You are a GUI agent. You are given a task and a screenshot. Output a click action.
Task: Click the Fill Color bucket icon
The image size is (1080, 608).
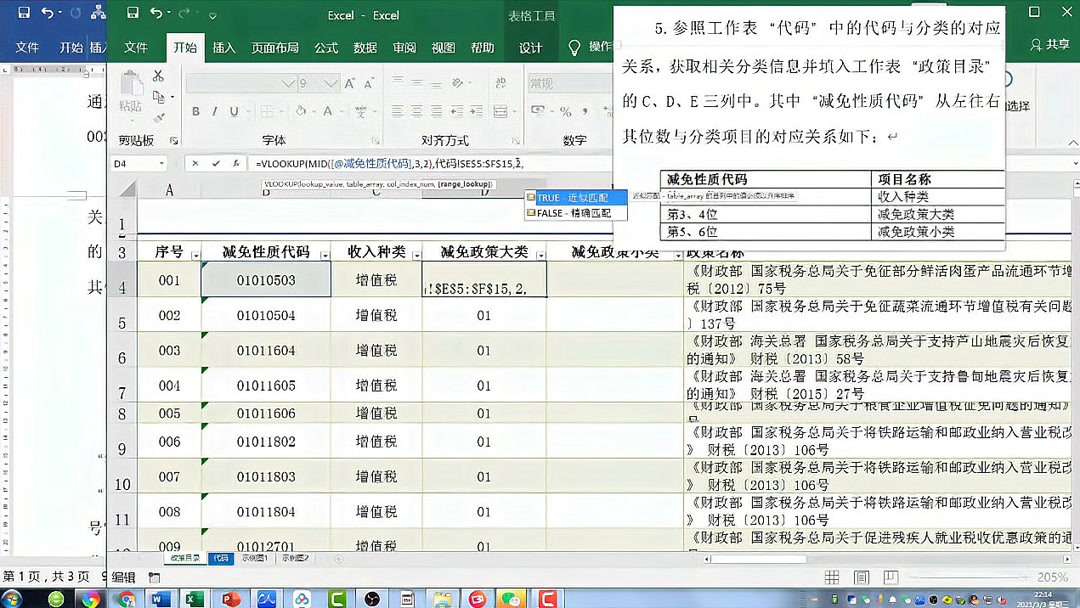click(x=303, y=111)
